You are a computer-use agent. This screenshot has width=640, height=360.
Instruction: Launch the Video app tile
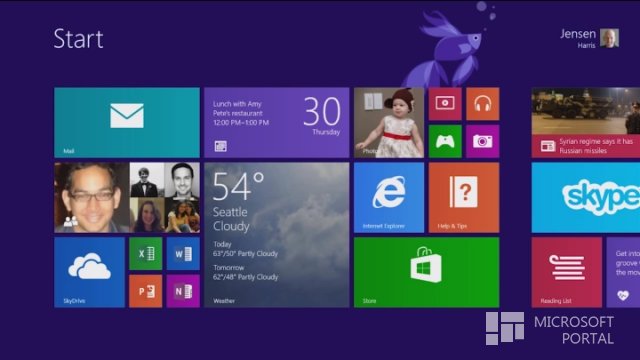(445, 104)
